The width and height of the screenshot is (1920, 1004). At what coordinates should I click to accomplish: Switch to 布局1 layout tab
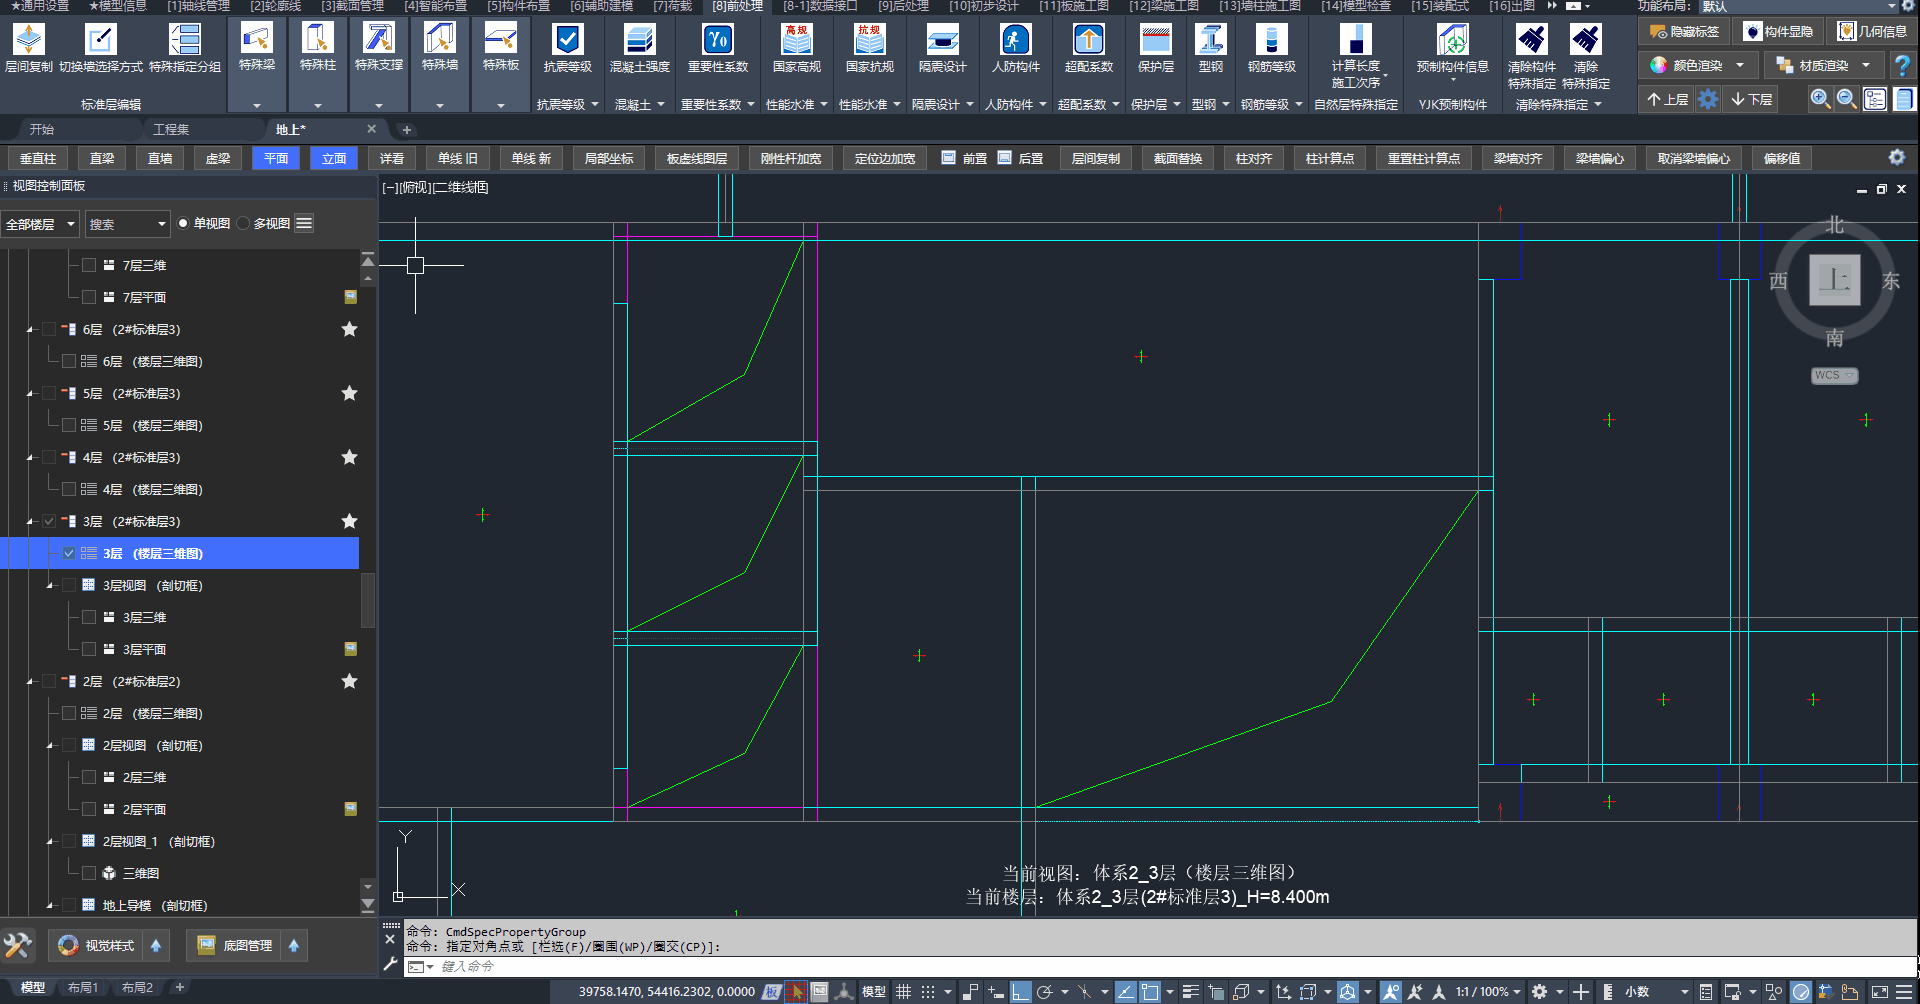pos(83,988)
